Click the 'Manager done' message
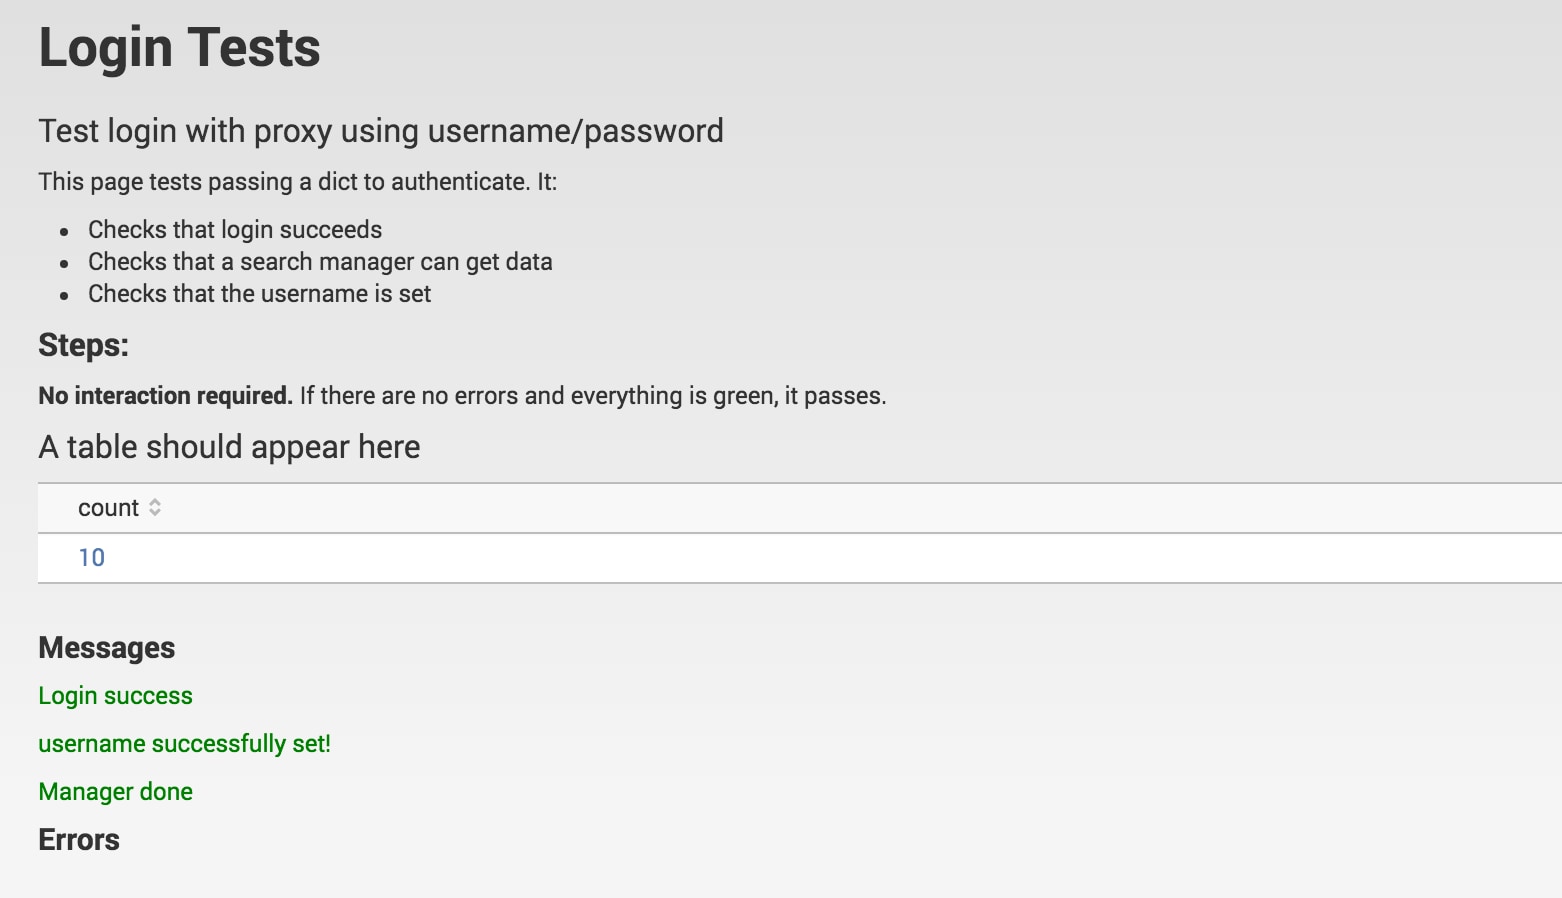Image resolution: width=1562 pixels, height=898 pixels. [x=115, y=792]
